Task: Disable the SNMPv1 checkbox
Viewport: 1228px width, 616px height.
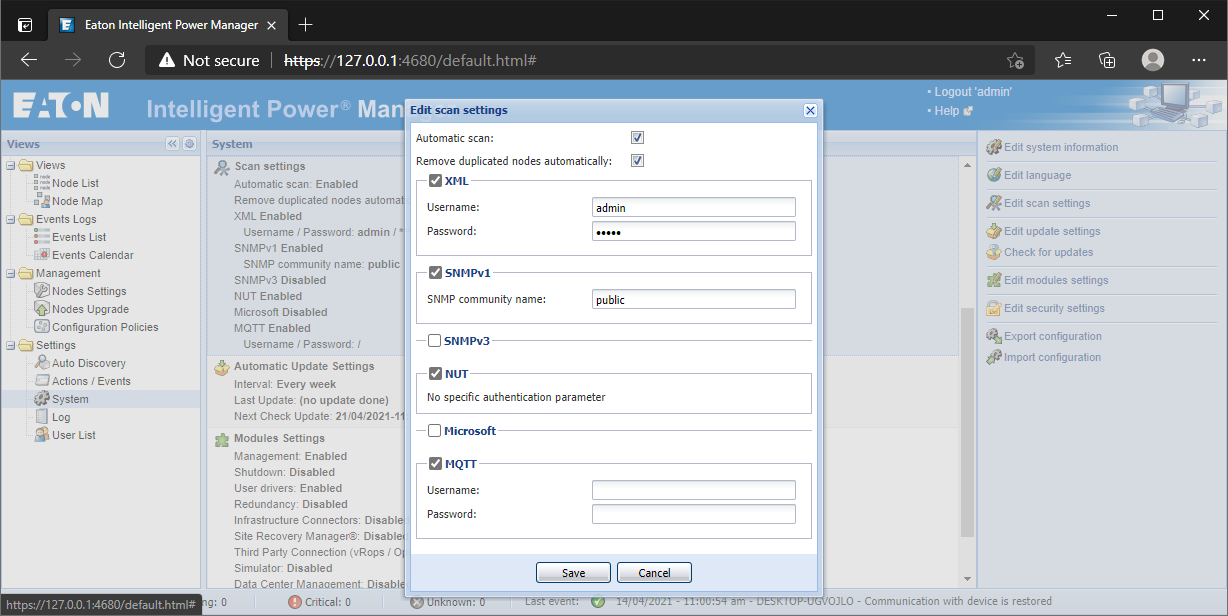Action: click(435, 272)
